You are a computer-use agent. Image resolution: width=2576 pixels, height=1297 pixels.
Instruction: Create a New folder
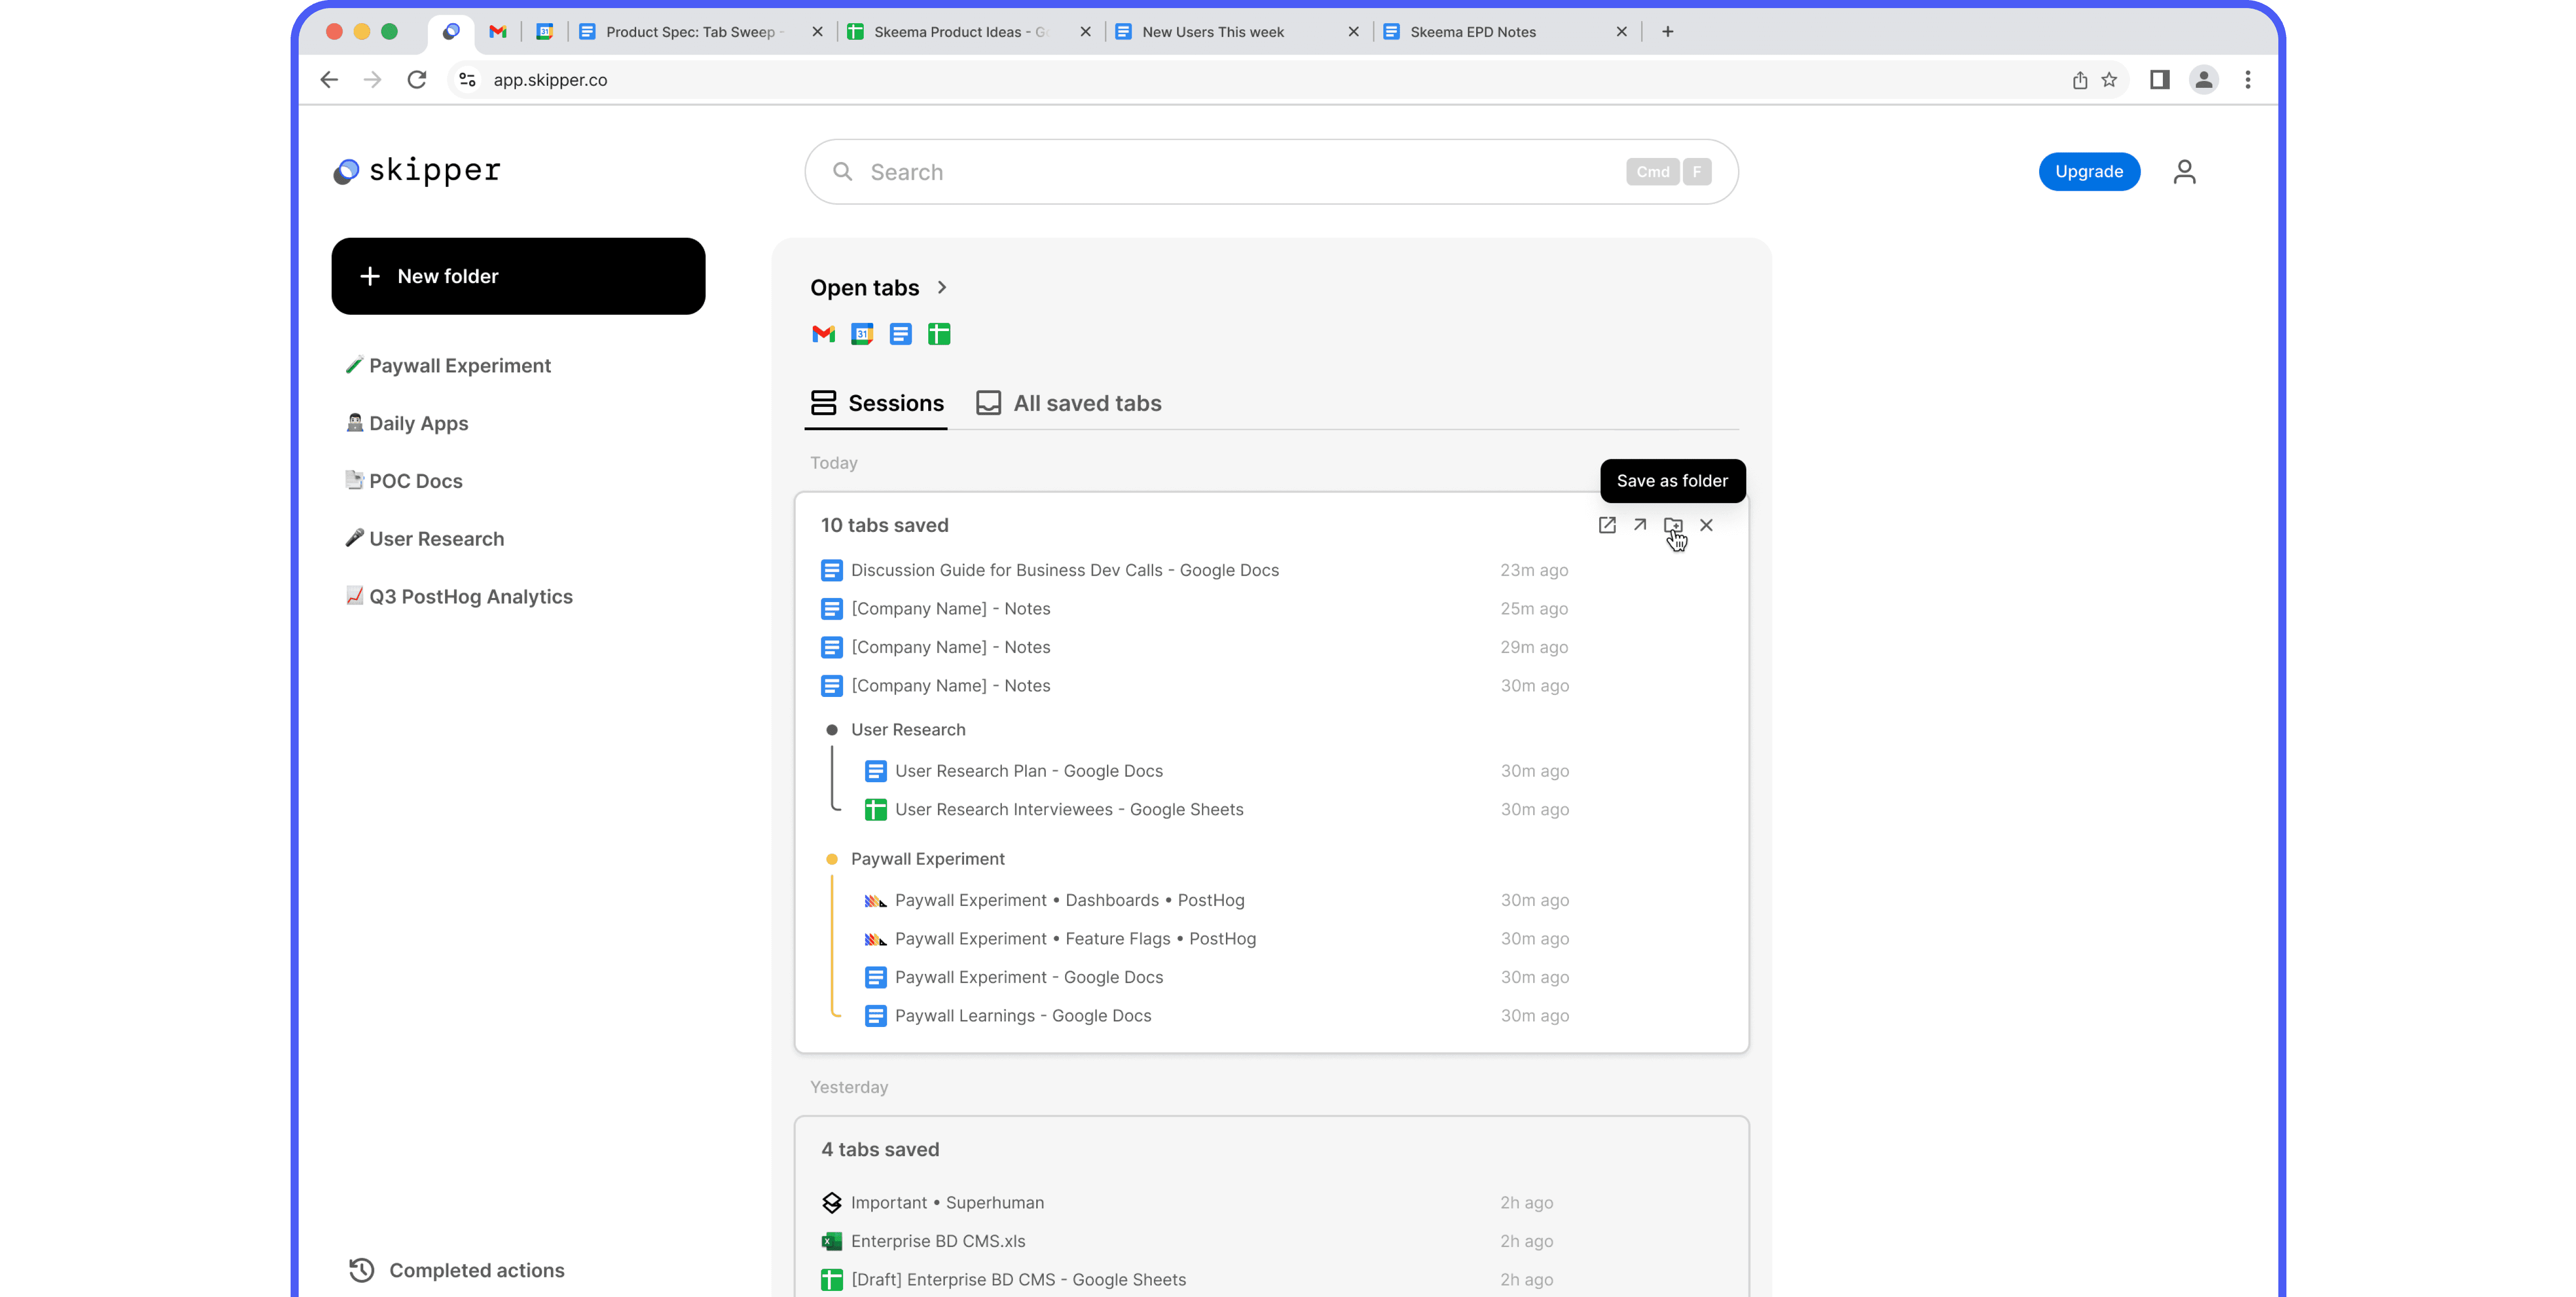(518, 276)
